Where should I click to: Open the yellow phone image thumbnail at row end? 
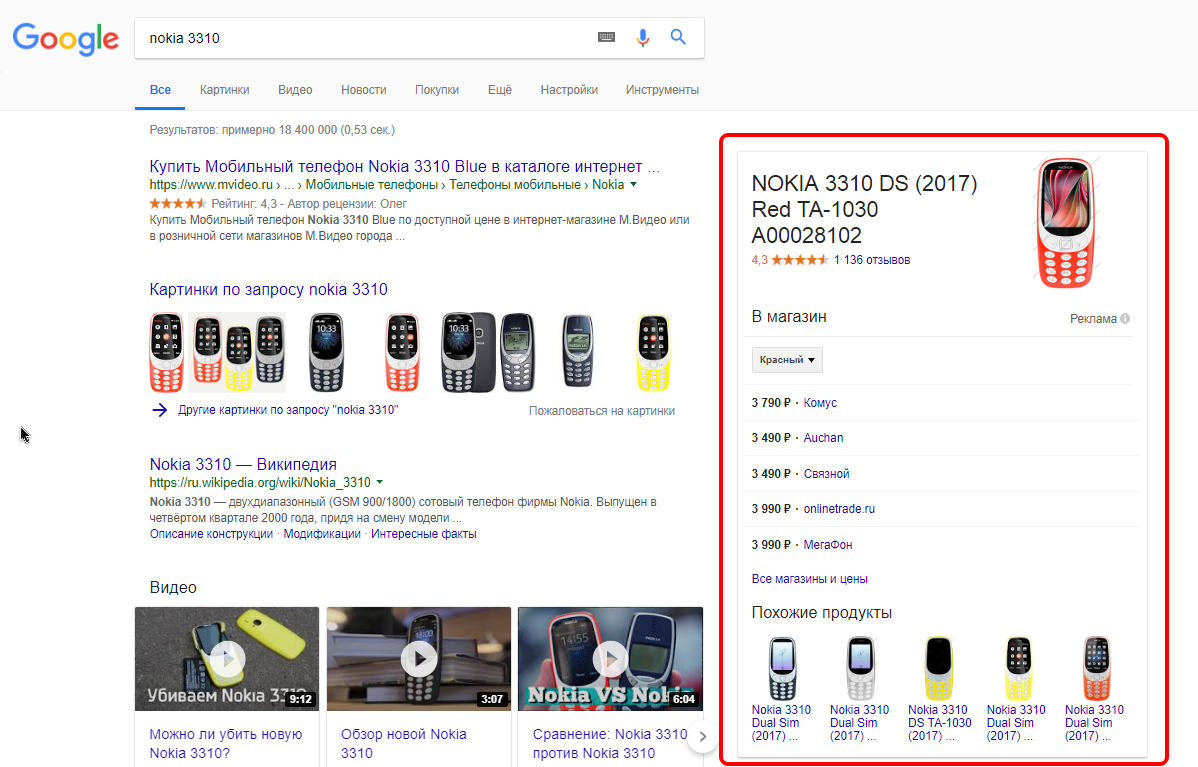tap(653, 352)
